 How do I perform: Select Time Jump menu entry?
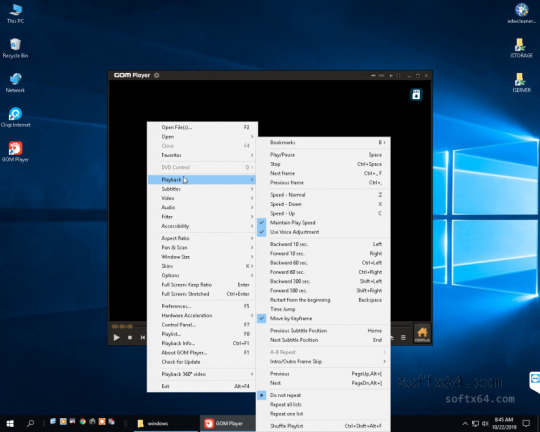coord(323,309)
